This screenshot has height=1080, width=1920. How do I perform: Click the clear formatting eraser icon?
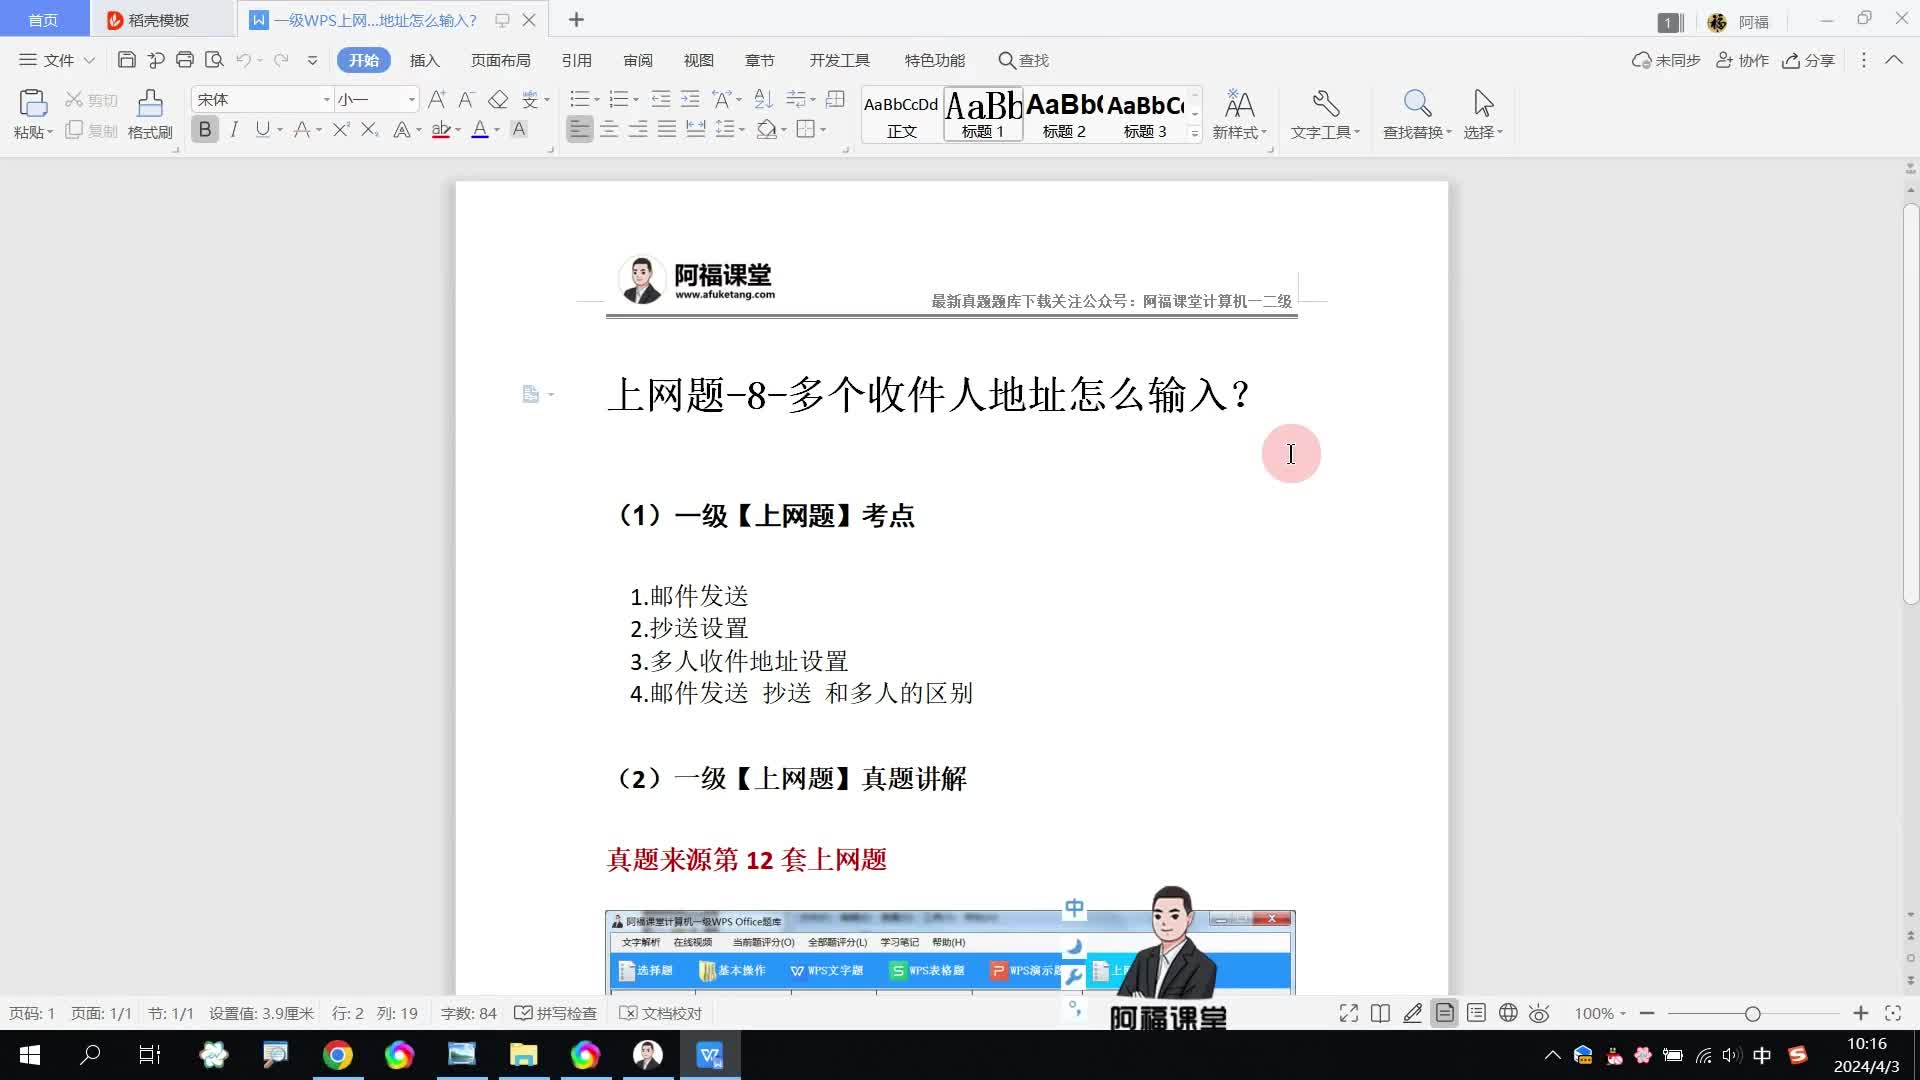pyautogui.click(x=498, y=99)
